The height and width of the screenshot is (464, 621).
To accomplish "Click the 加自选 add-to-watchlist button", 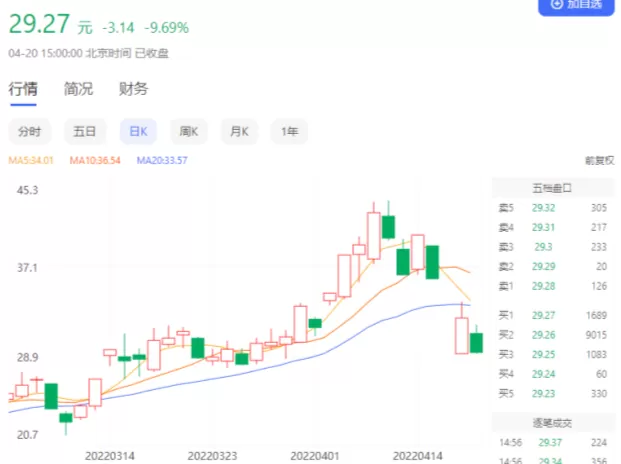I will 576,6.
